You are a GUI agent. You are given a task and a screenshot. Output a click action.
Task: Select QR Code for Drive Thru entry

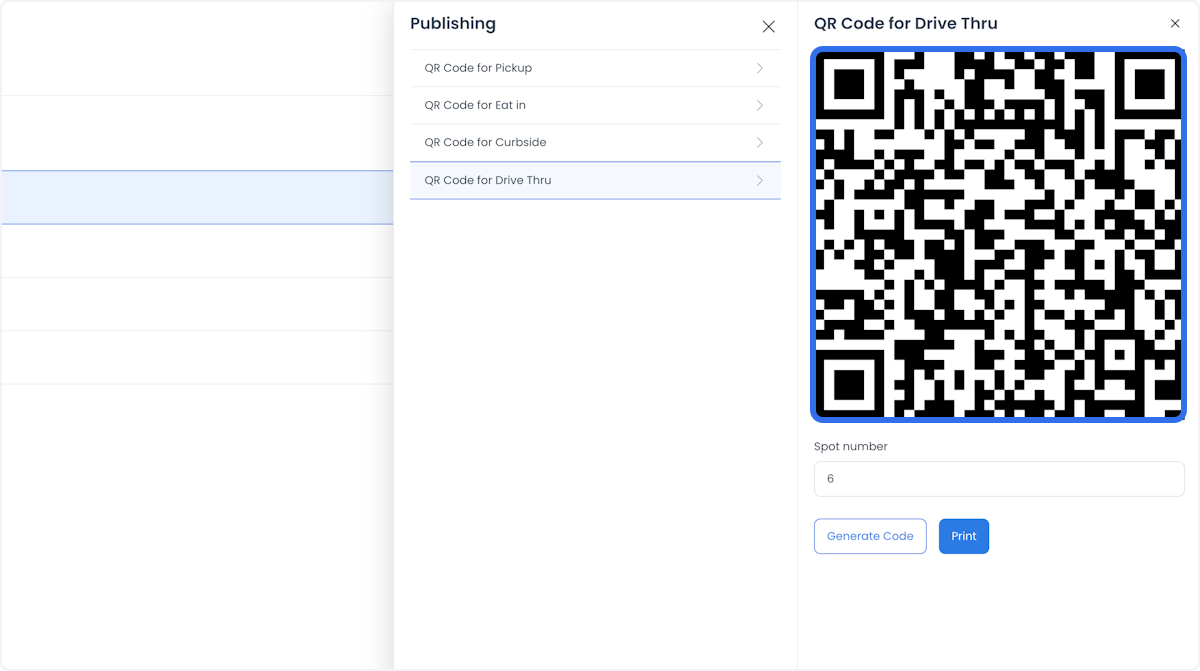595,180
